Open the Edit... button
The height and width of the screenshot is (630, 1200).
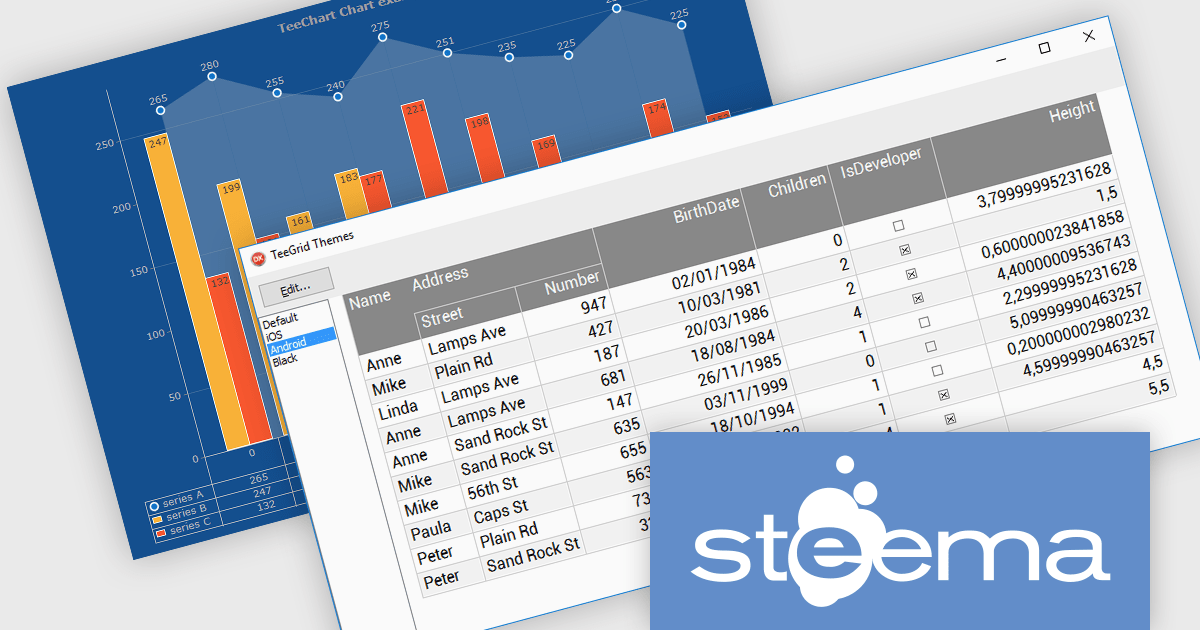pos(296,288)
